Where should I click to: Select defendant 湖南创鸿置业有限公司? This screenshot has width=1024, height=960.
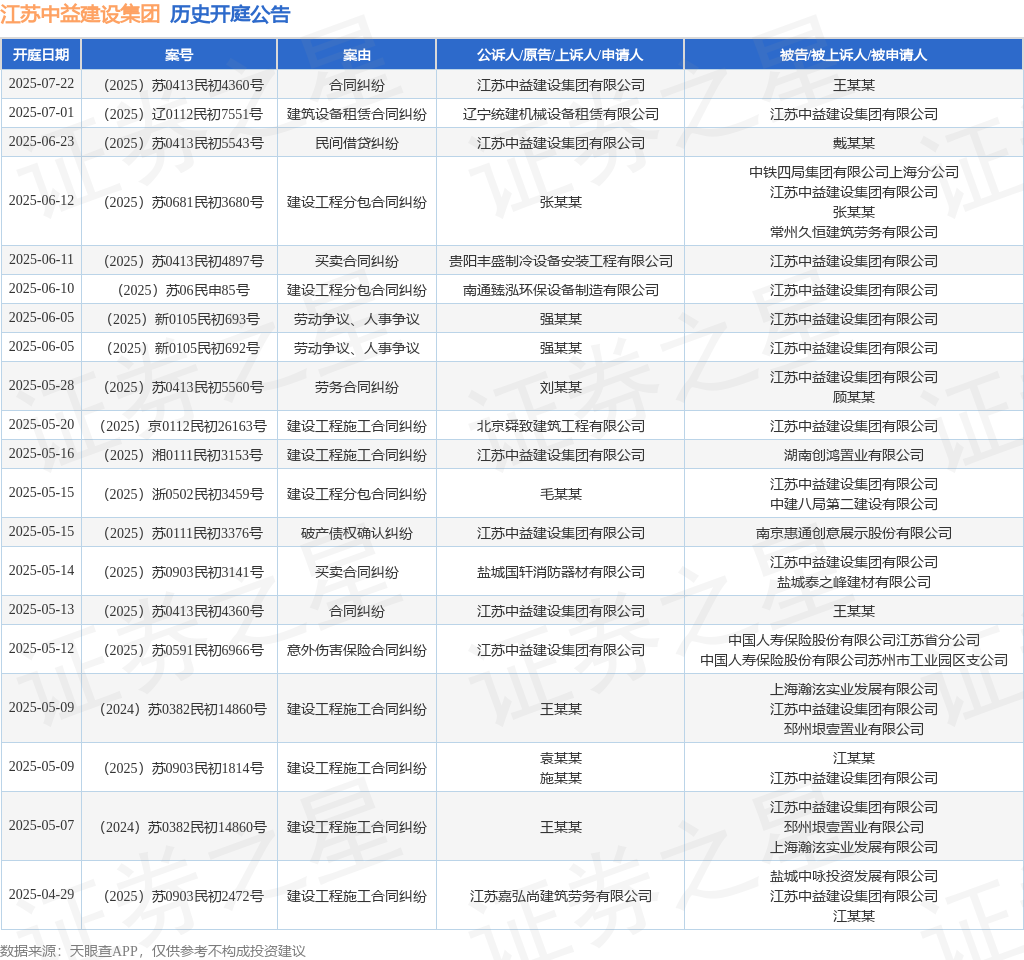pos(853,455)
